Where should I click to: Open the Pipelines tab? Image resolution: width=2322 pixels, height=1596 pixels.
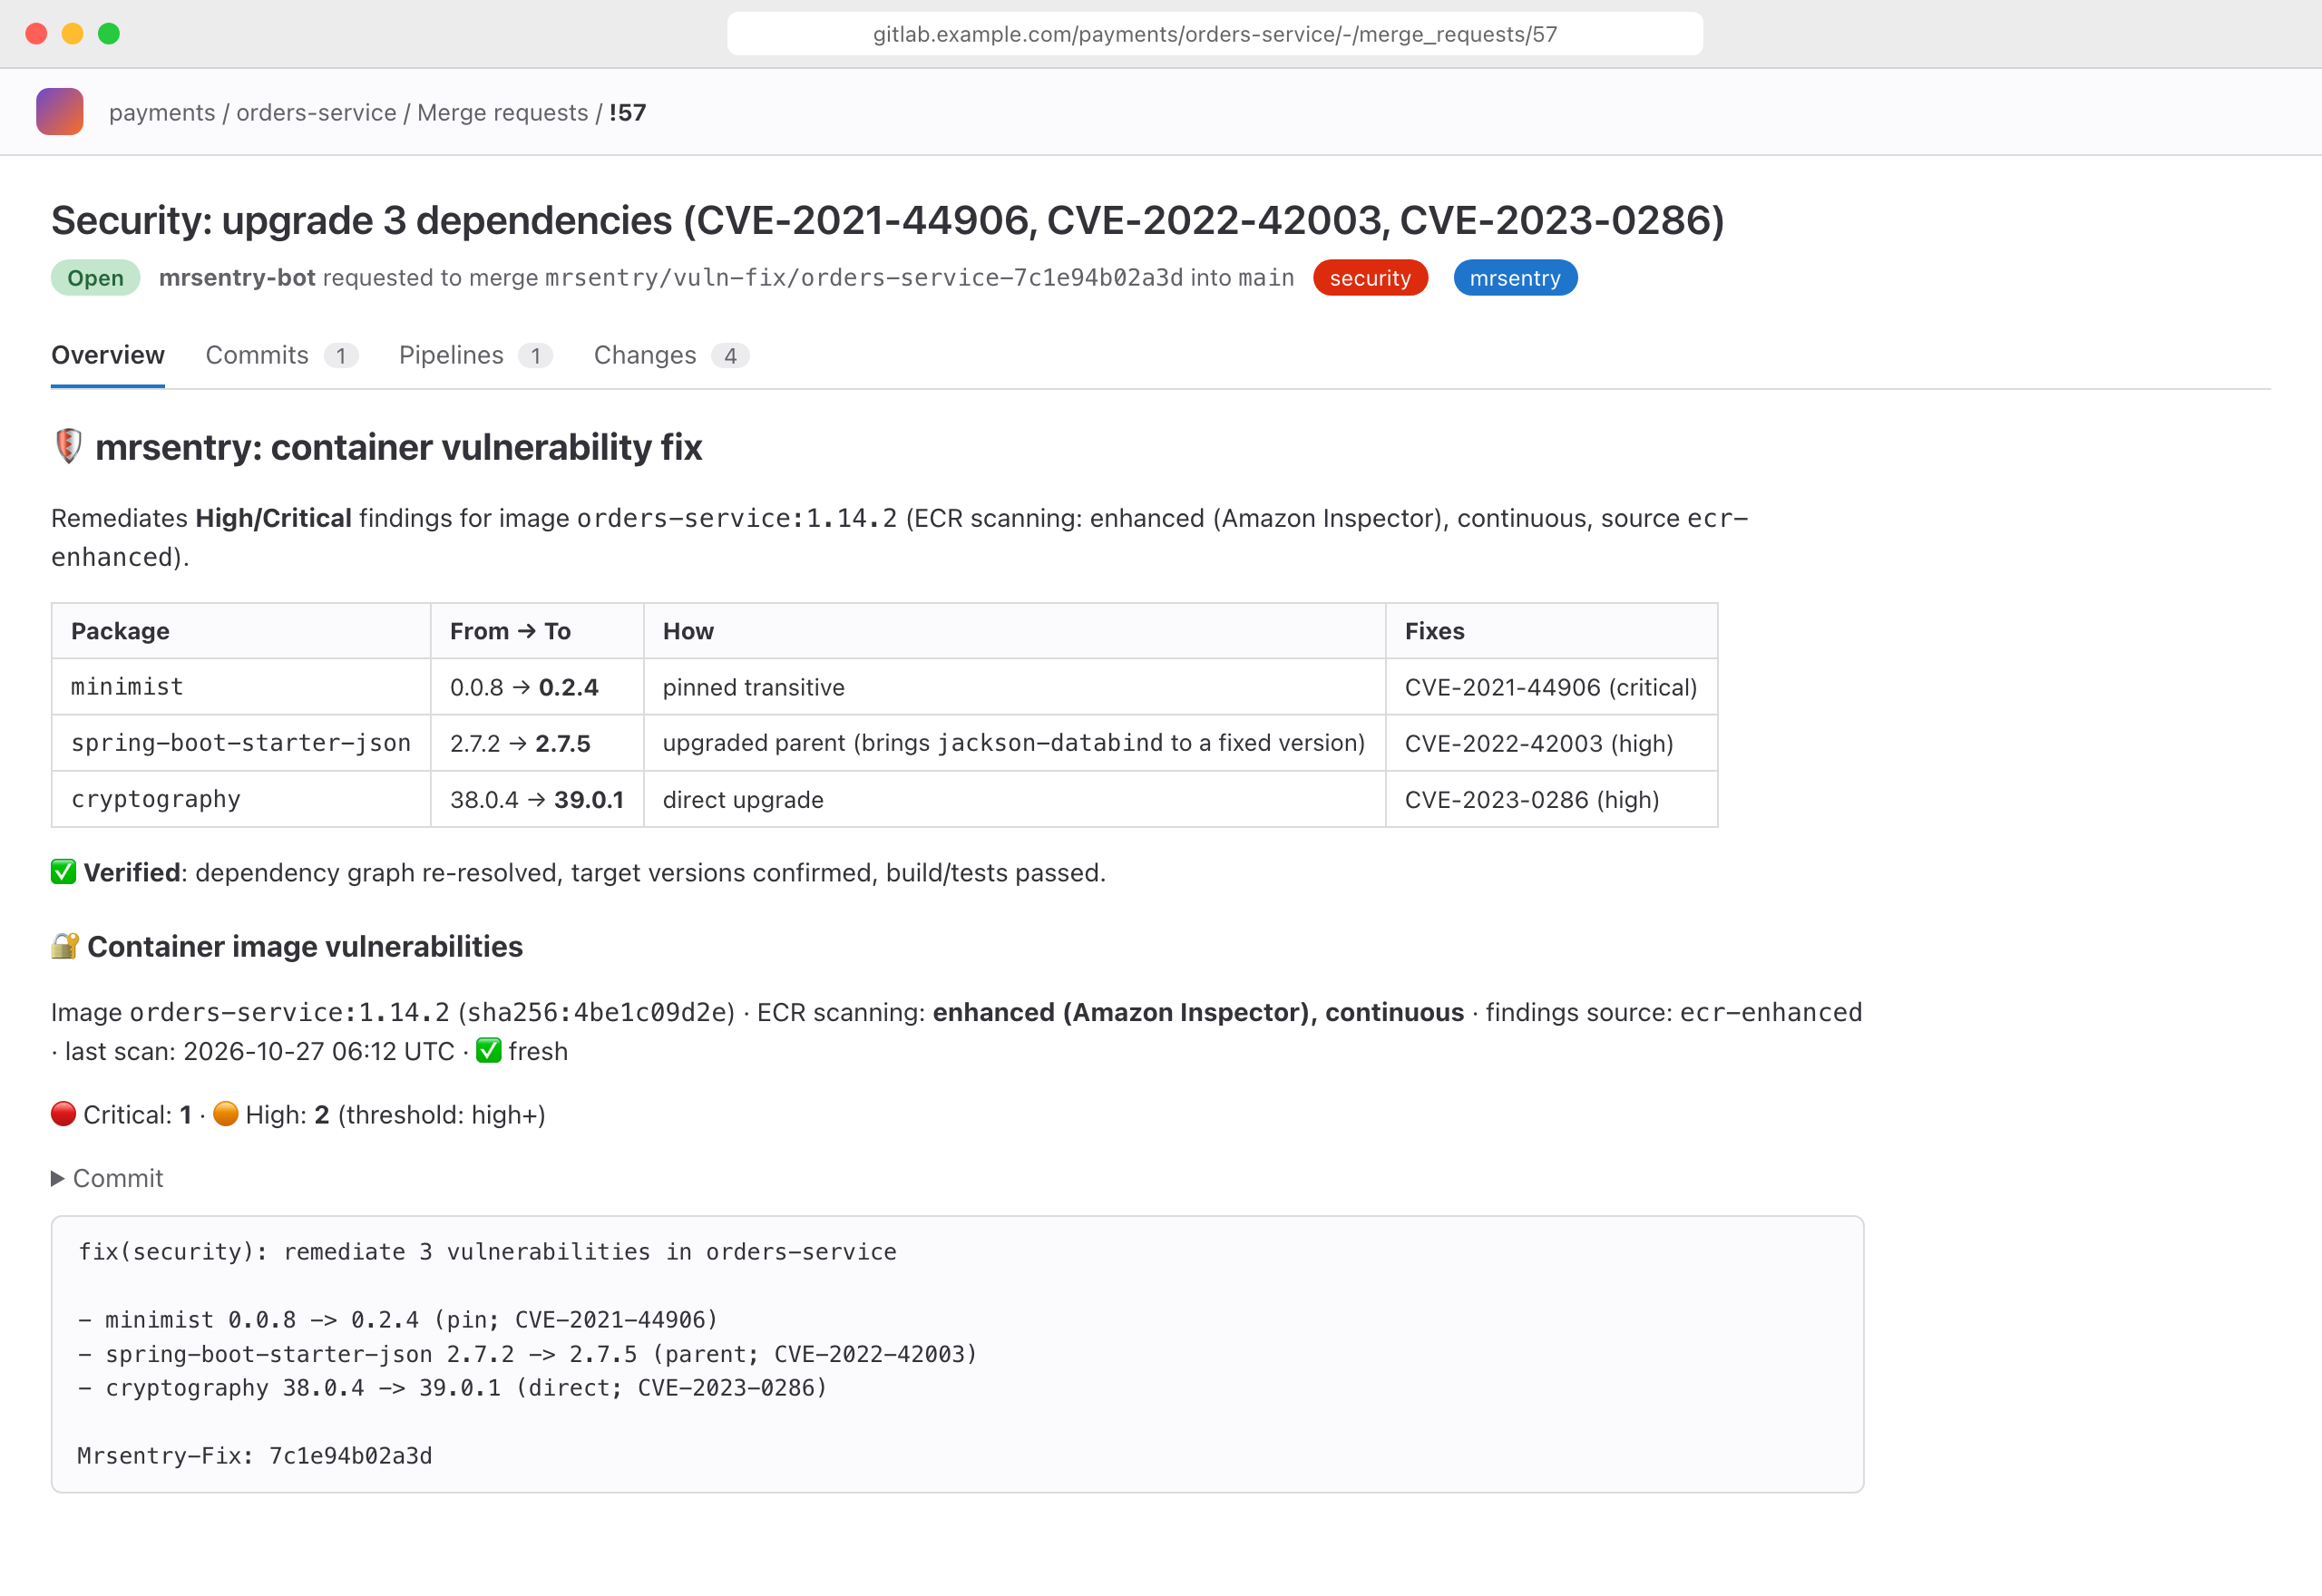[475, 355]
